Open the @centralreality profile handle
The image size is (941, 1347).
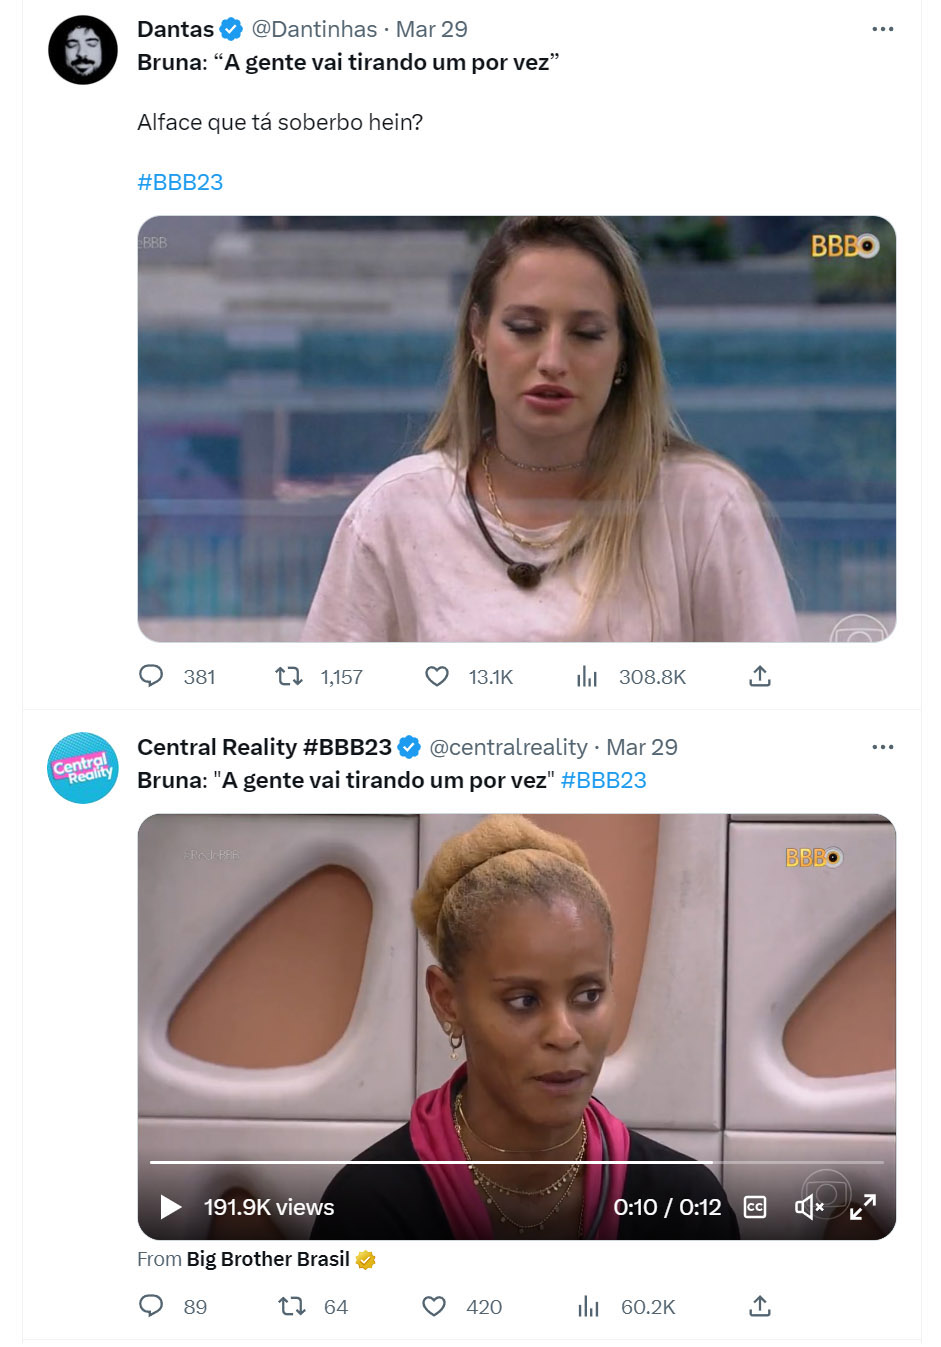click(x=508, y=747)
